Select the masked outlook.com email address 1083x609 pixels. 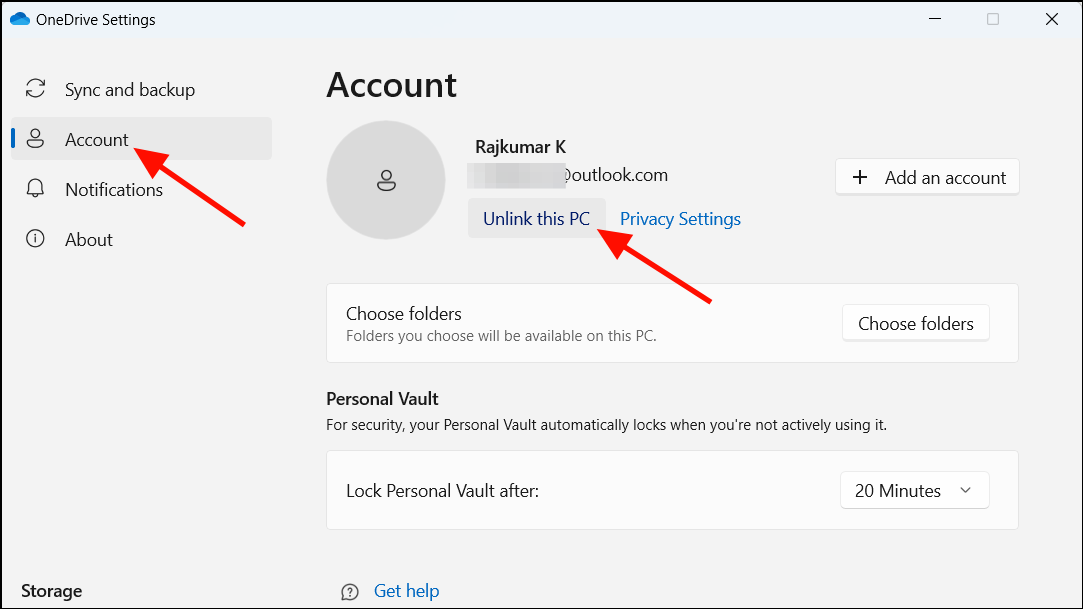pos(566,174)
